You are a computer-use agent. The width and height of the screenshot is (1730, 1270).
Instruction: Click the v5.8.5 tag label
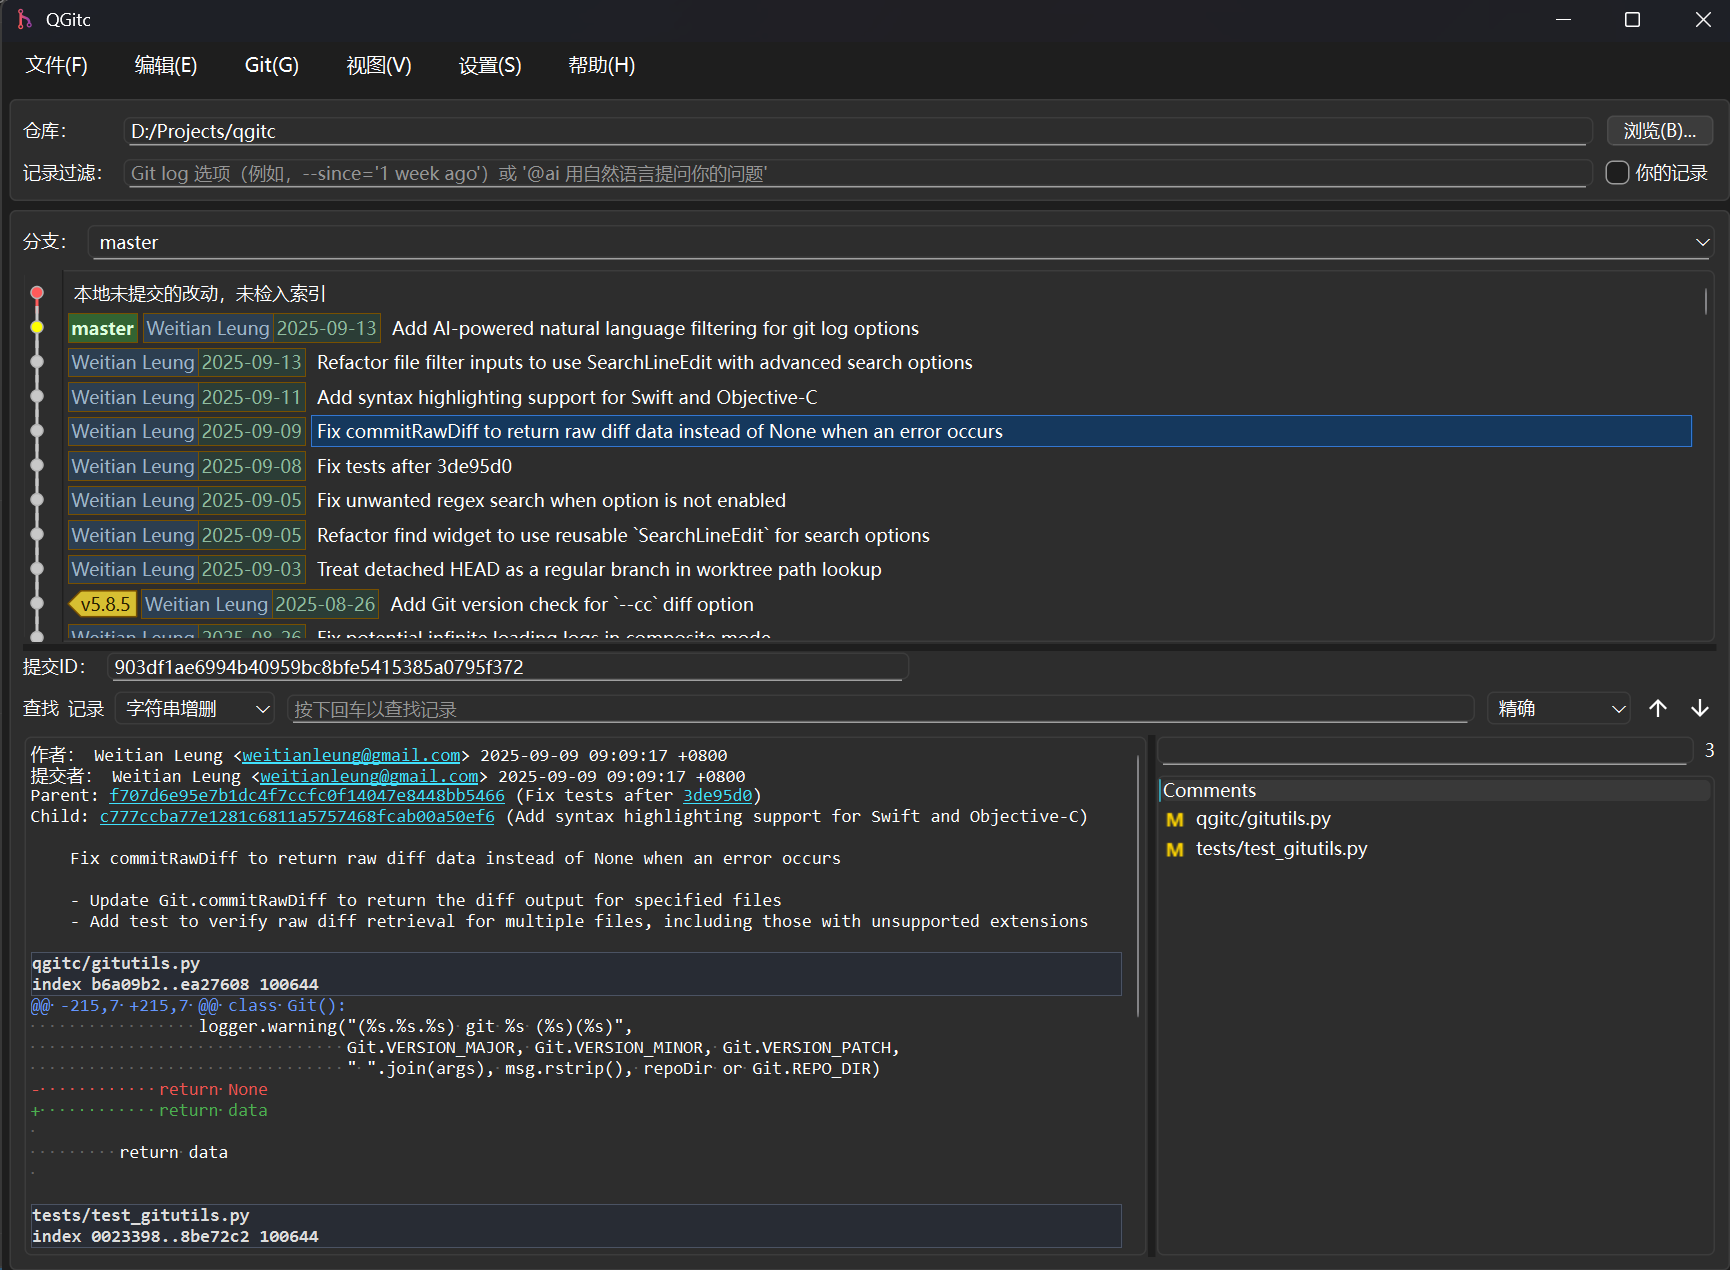pos(103,604)
